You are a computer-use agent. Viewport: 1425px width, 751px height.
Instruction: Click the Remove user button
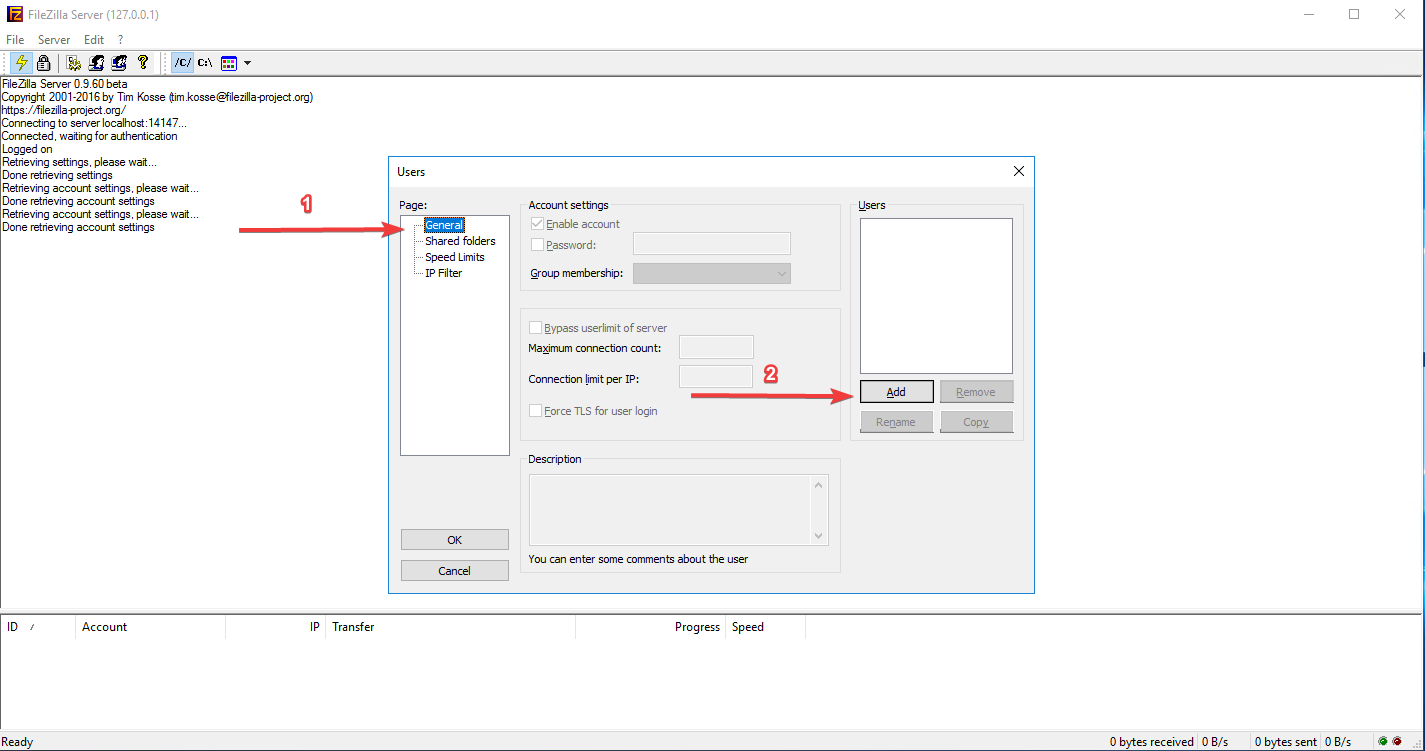976,392
